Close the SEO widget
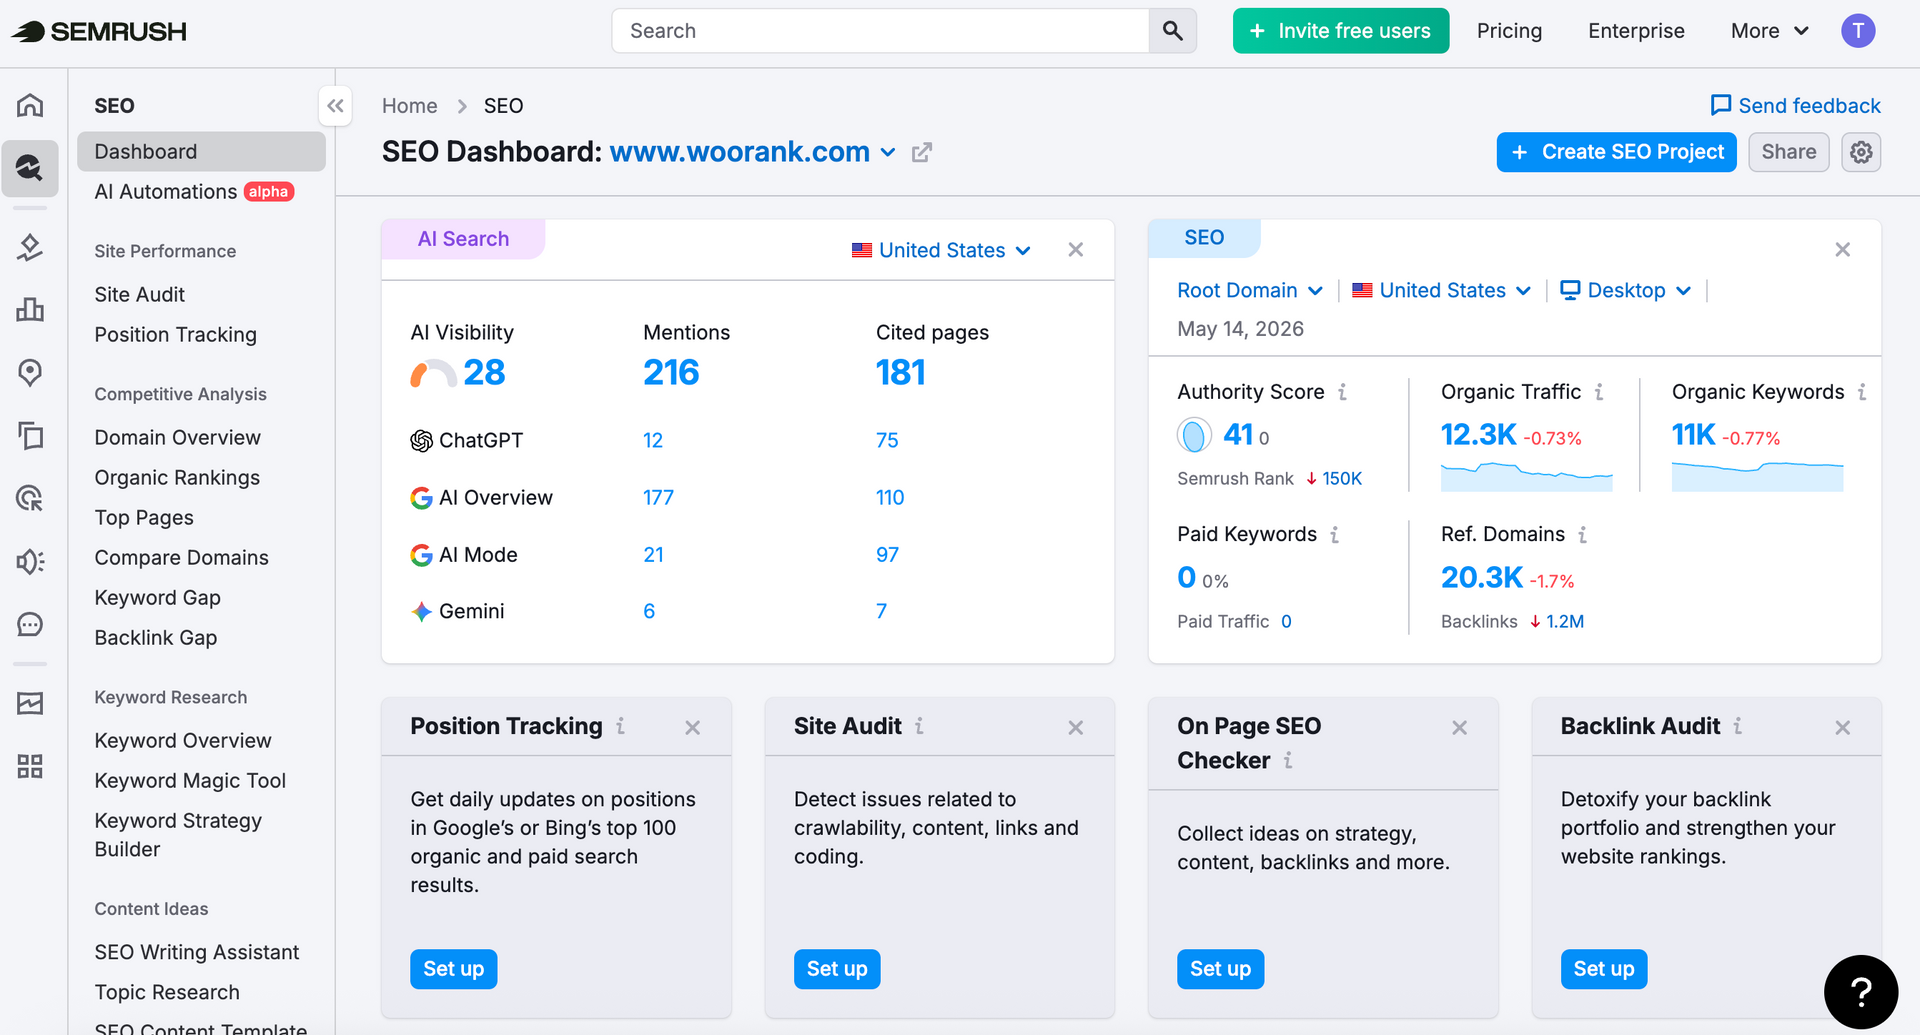1920x1035 pixels. click(x=1842, y=250)
